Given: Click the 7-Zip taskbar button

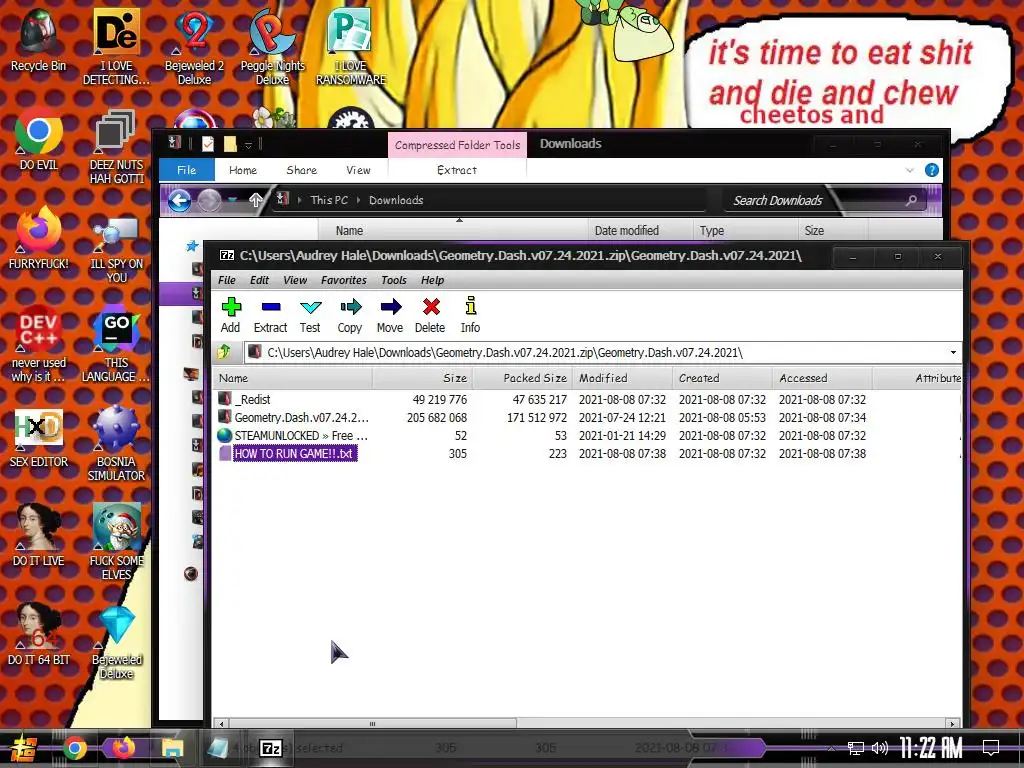Looking at the screenshot, I should point(270,748).
